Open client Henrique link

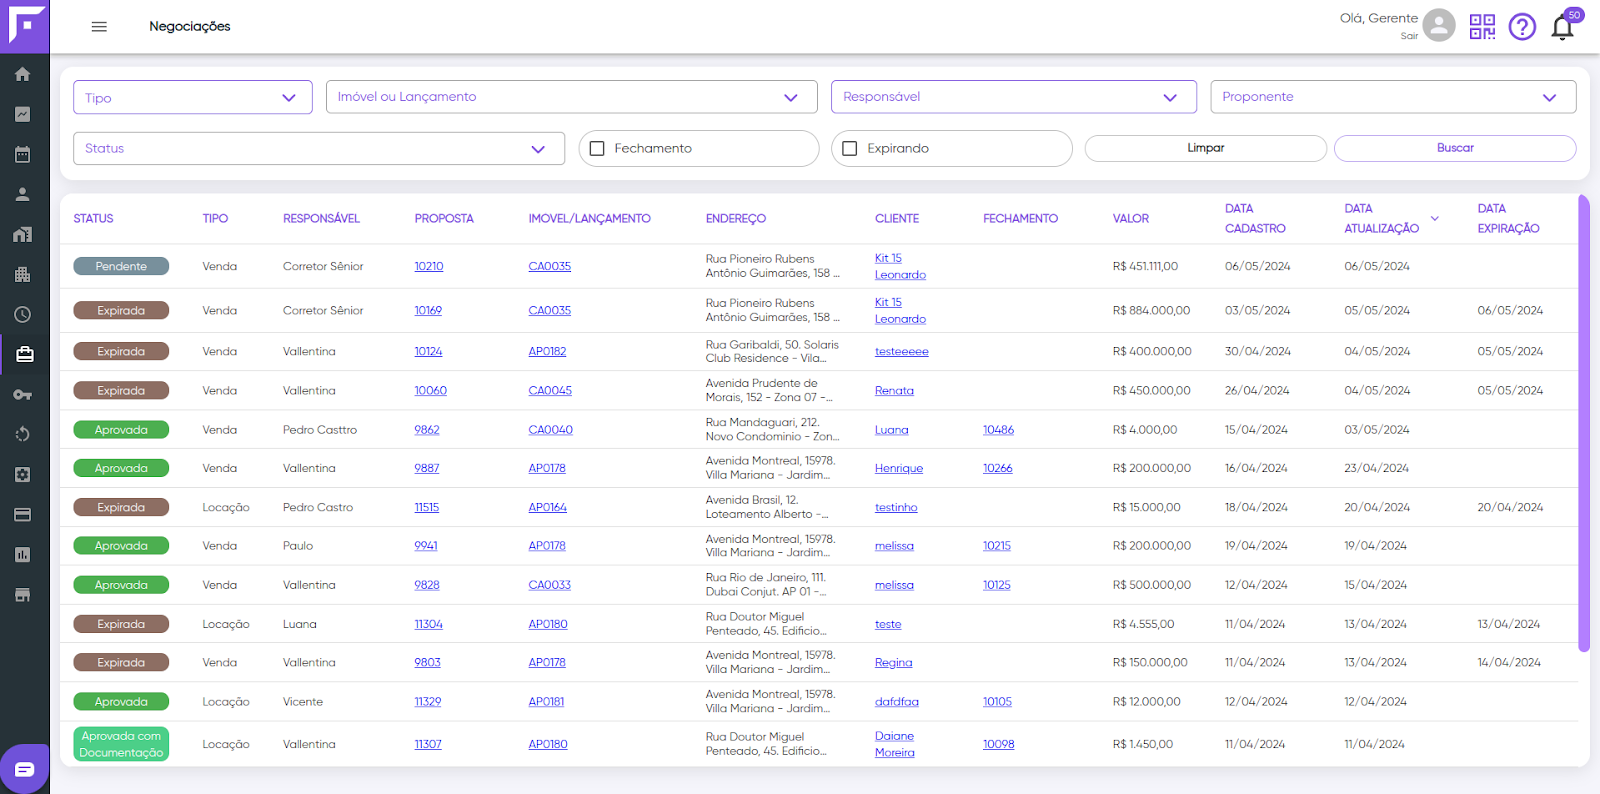coord(899,468)
